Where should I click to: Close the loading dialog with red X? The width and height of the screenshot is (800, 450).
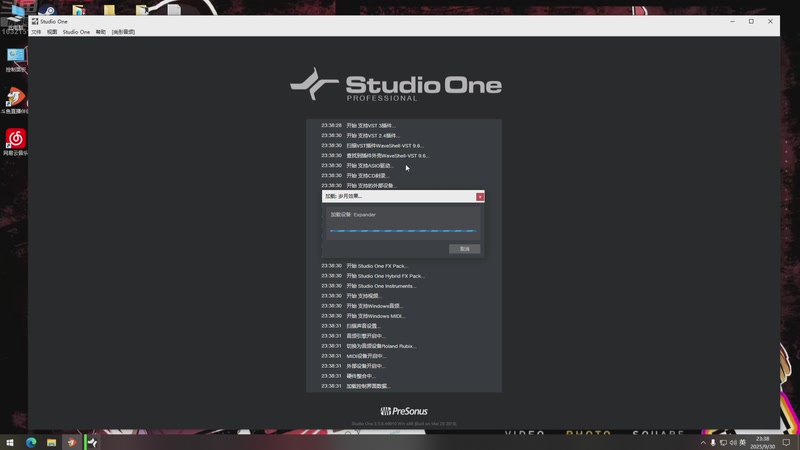(x=480, y=196)
